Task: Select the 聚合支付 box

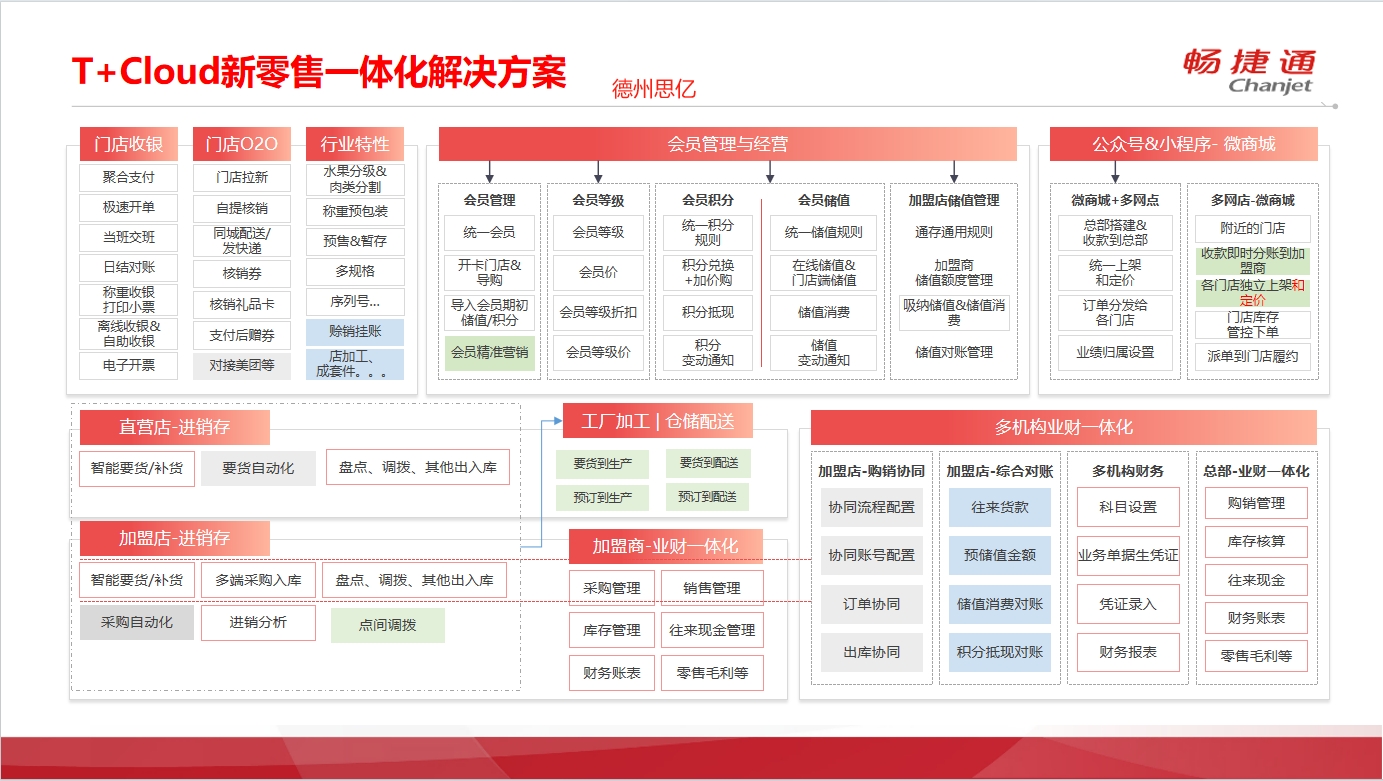Action: (x=129, y=178)
